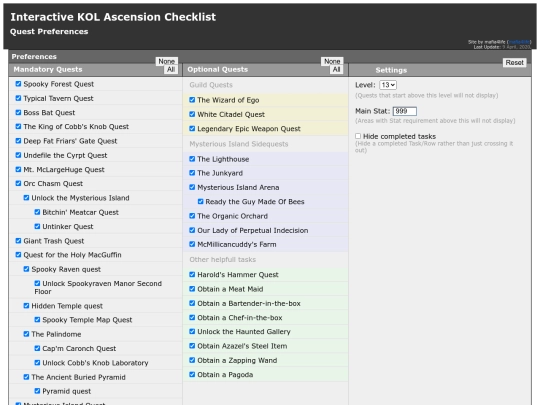The height and width of the screenshot is (405, 540).
Task: Toggle Obtain a Pagoda checkbox
Action: 192,374
